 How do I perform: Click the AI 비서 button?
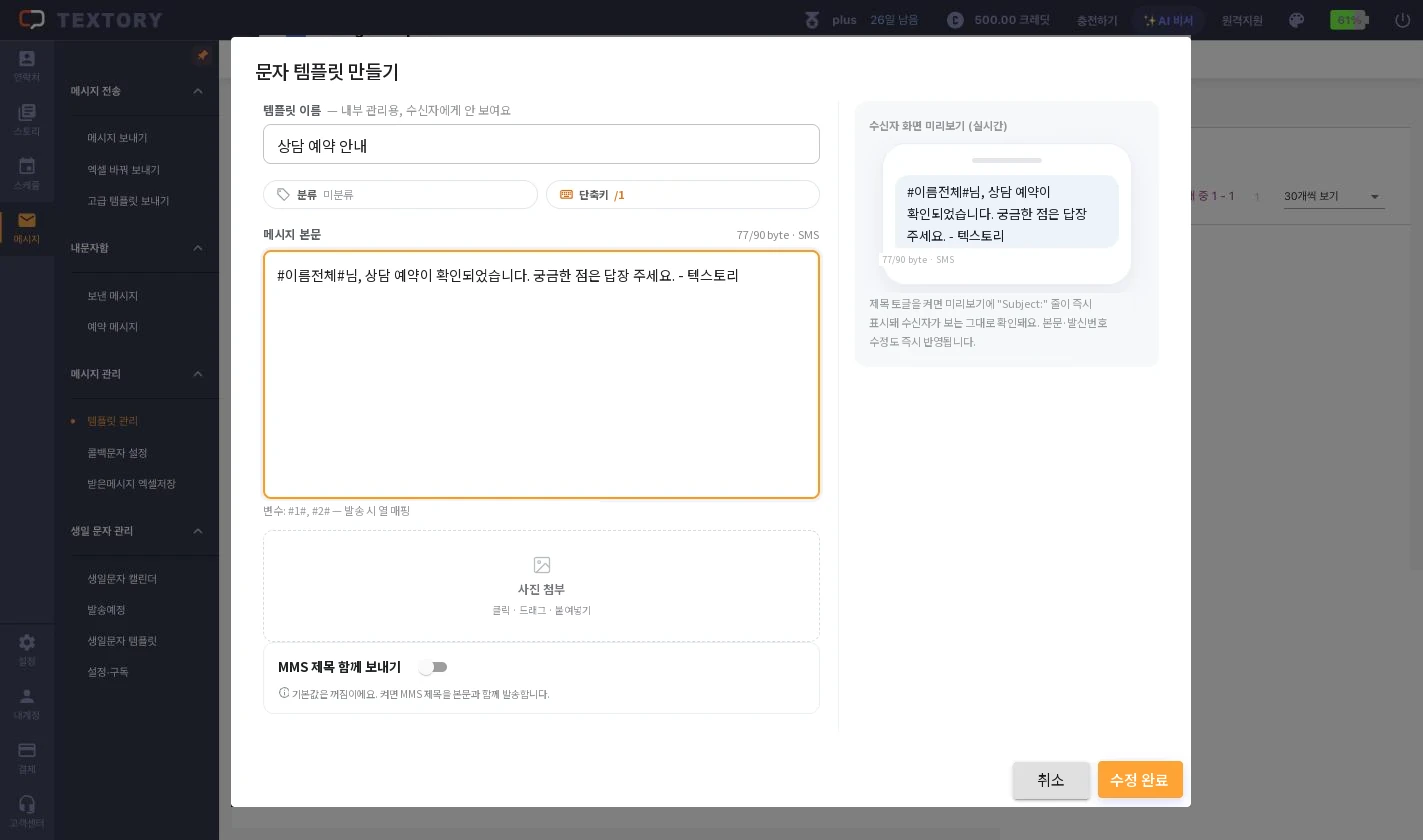(x=1168, y=20)
